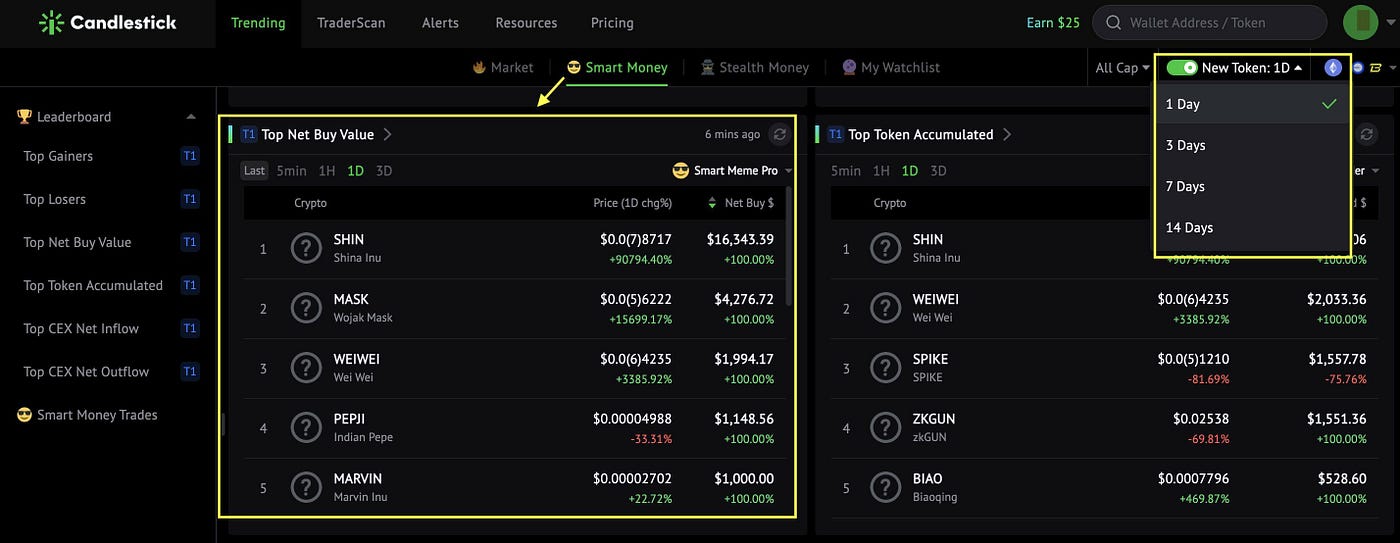Image resolution: width=1400 pixels, height=543 pixels.
Task: Open the green user avatar
Action: (1361, 22)
